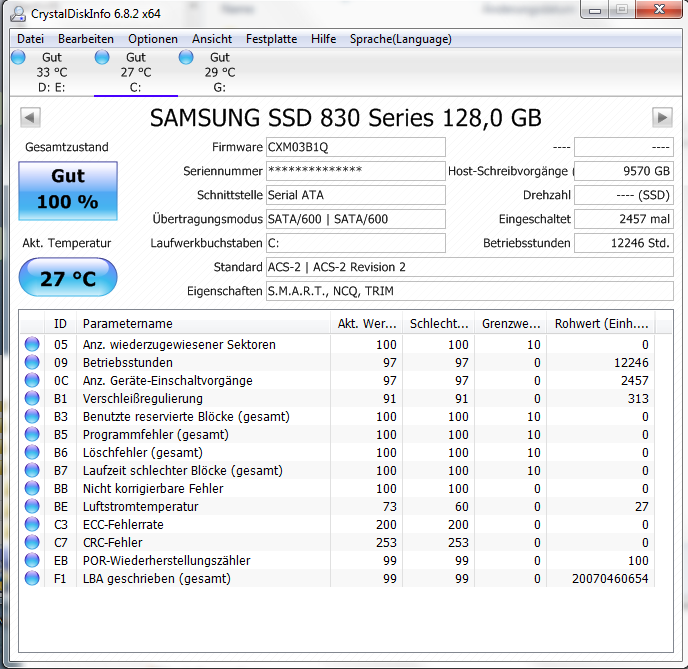Click the Drehzahl value ---- (SSD)

[624, 195]
